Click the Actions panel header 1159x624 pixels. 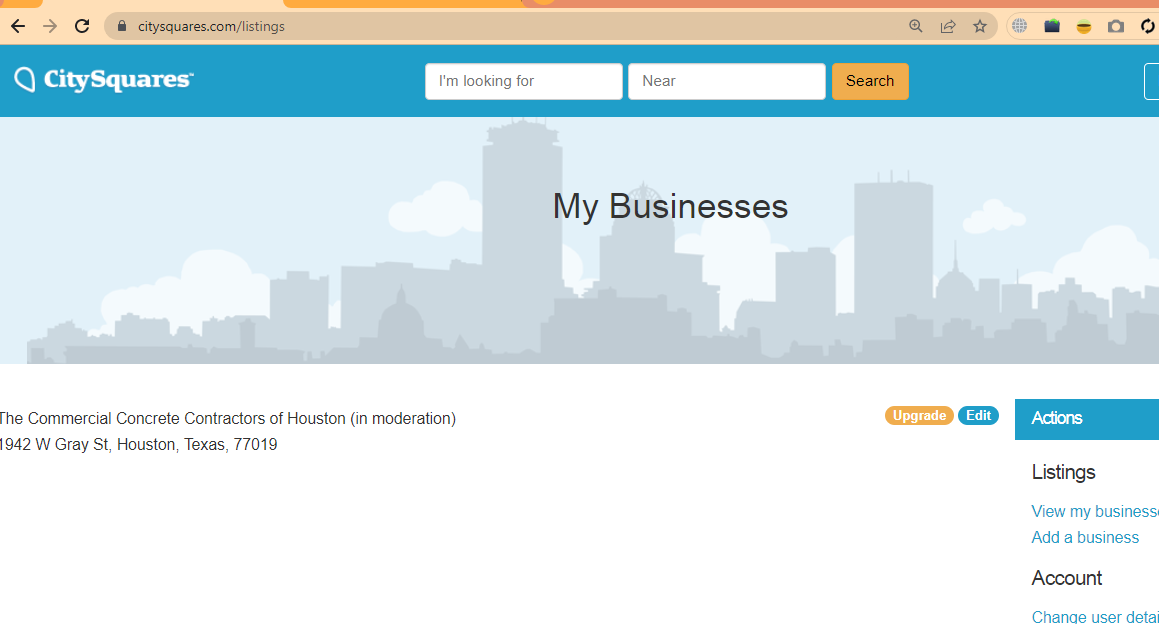pyautogui.click(x=1087, y=419)
